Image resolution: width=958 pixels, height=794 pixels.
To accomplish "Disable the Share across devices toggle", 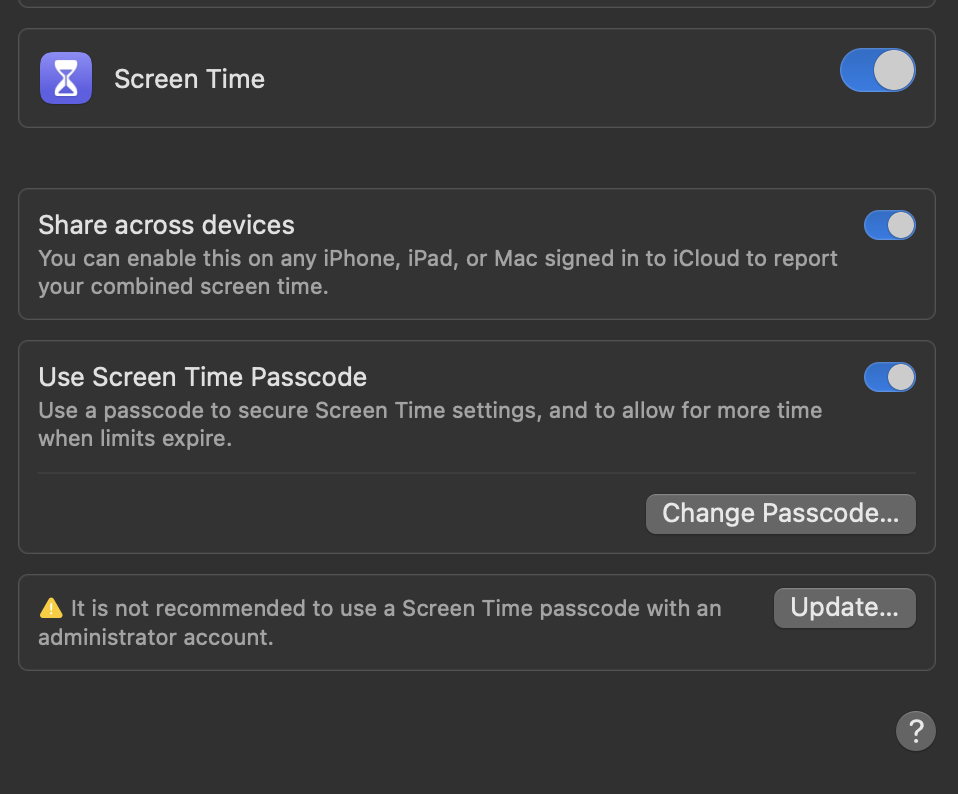I will [x=889, y=225].
